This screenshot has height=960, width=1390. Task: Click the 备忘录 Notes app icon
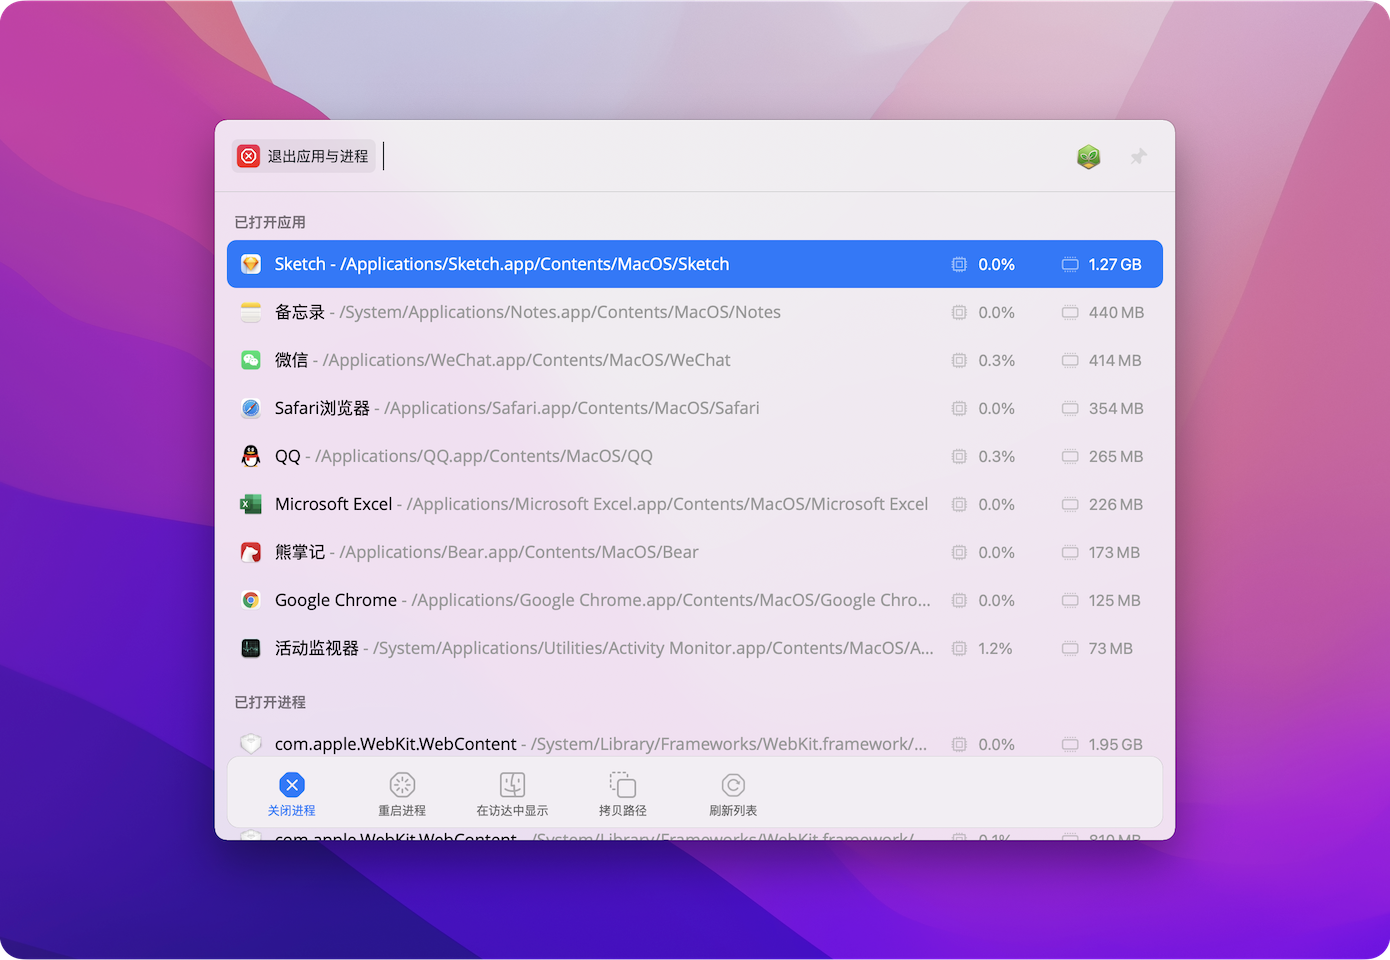tap(251, 312)
